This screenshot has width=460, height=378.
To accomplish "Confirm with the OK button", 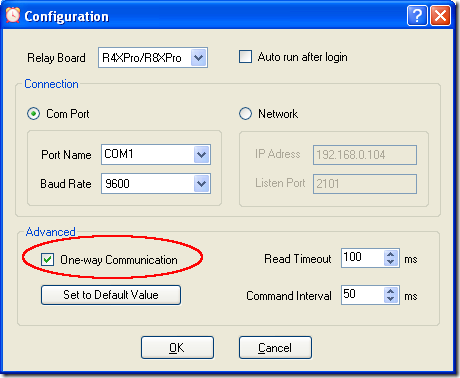I will click(177, 347).
